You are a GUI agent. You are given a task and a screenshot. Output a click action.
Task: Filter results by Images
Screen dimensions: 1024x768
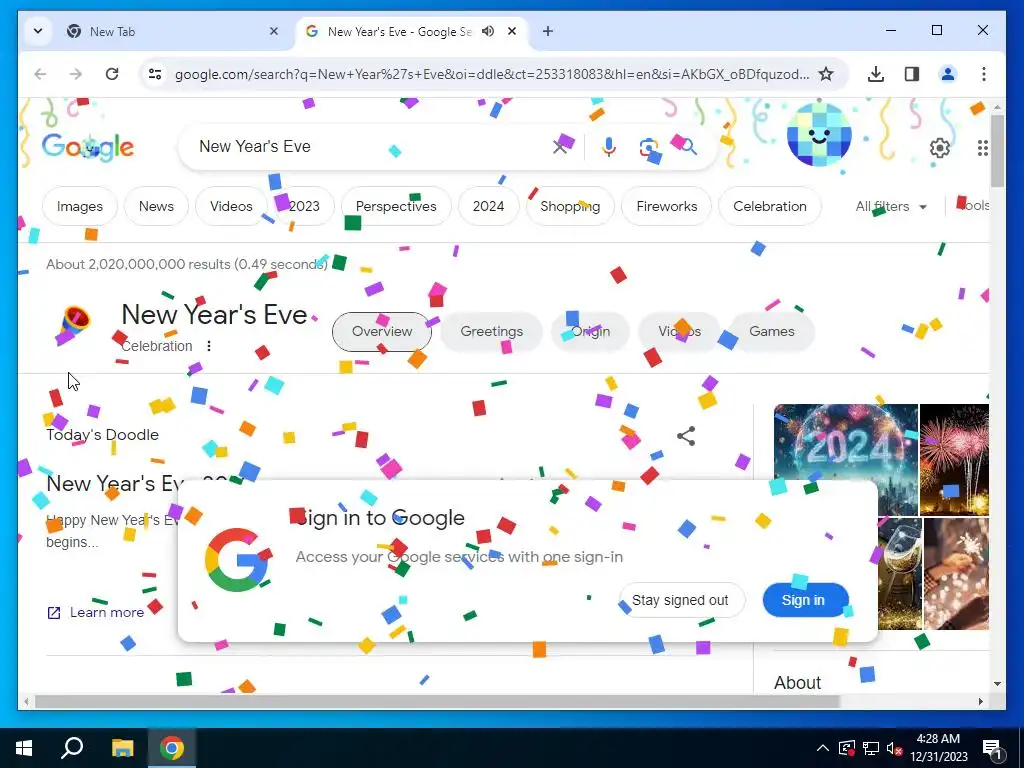(x=80, y=206)
